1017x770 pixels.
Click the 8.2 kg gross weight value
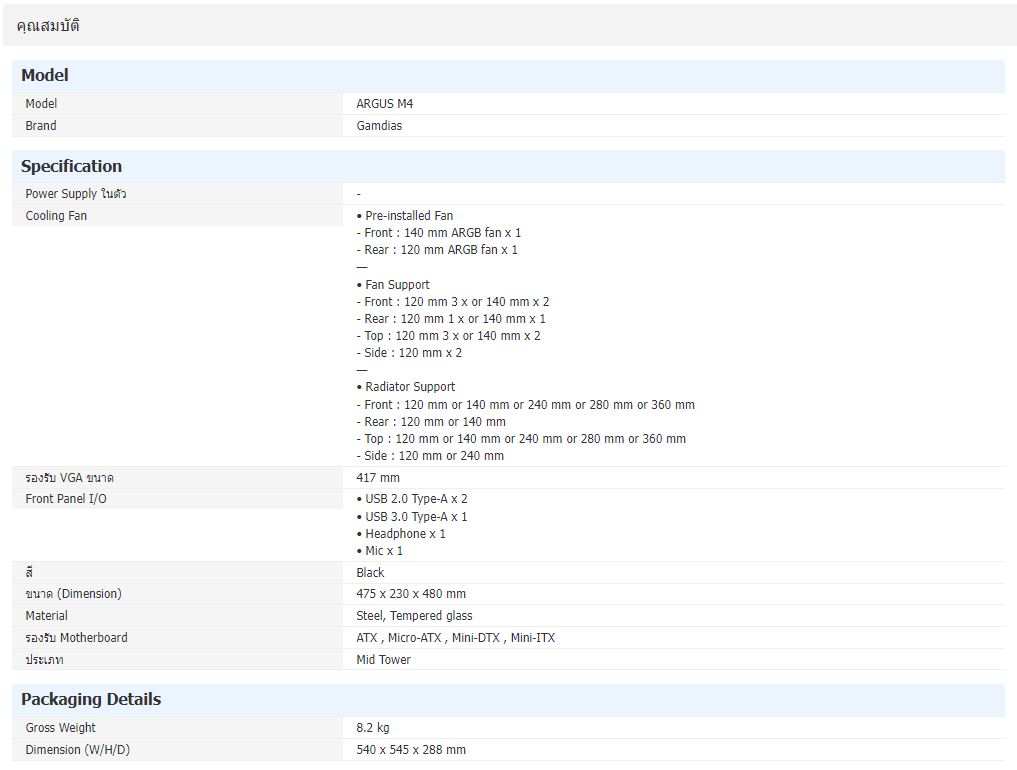373,728
